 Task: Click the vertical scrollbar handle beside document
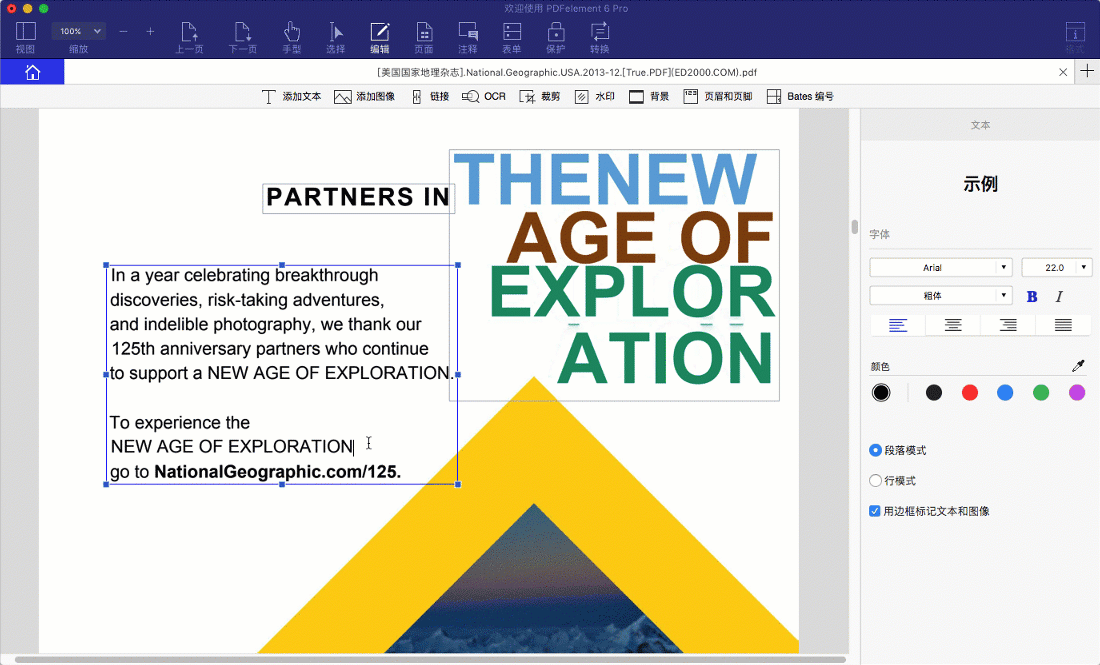tap(854, 227)
